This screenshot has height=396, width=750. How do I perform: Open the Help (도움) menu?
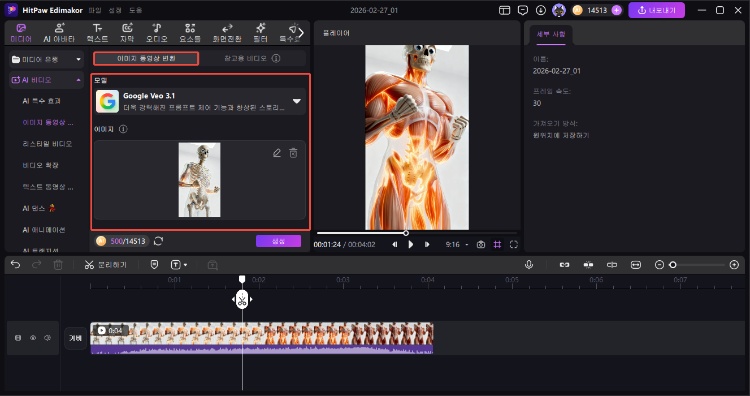coord(135,10)
